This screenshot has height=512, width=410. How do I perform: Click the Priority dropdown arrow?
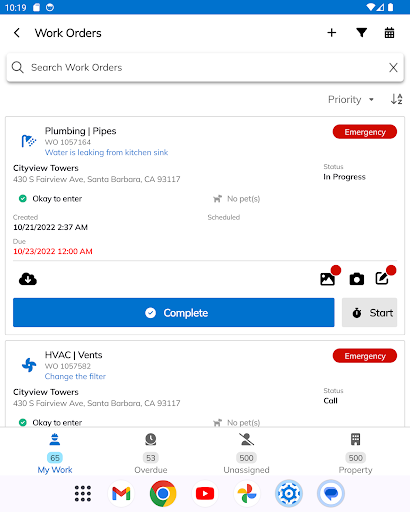click(x=371, y=99)
